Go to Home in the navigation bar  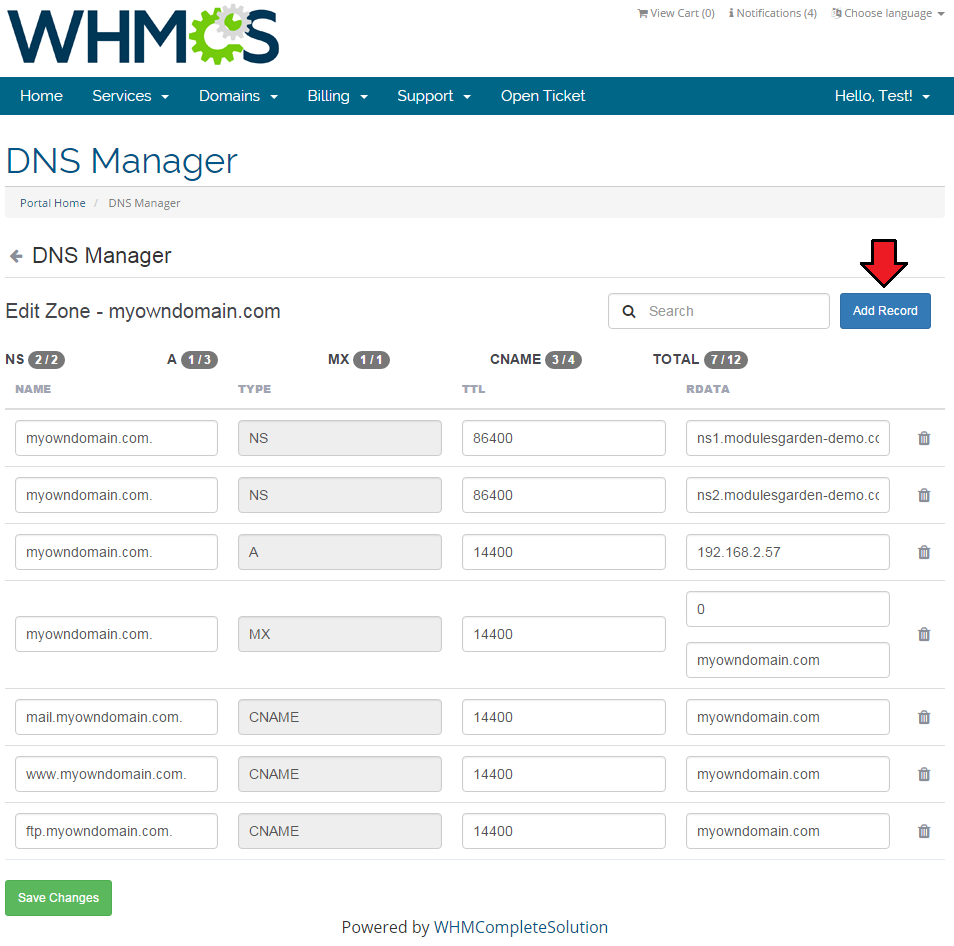[x=41, y=96]
